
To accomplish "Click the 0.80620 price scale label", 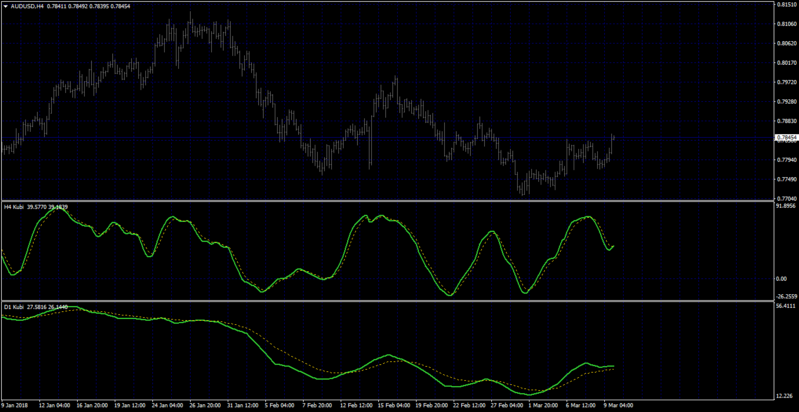I will click(785, 44).
